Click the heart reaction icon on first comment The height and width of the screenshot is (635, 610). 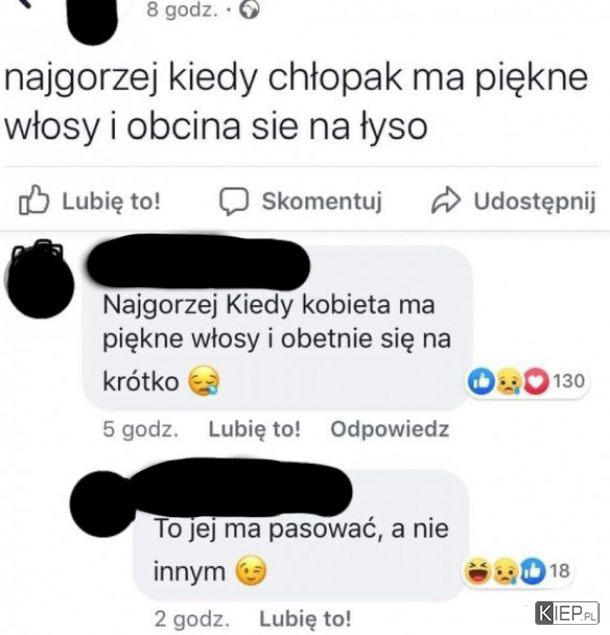tap(536, 381)
